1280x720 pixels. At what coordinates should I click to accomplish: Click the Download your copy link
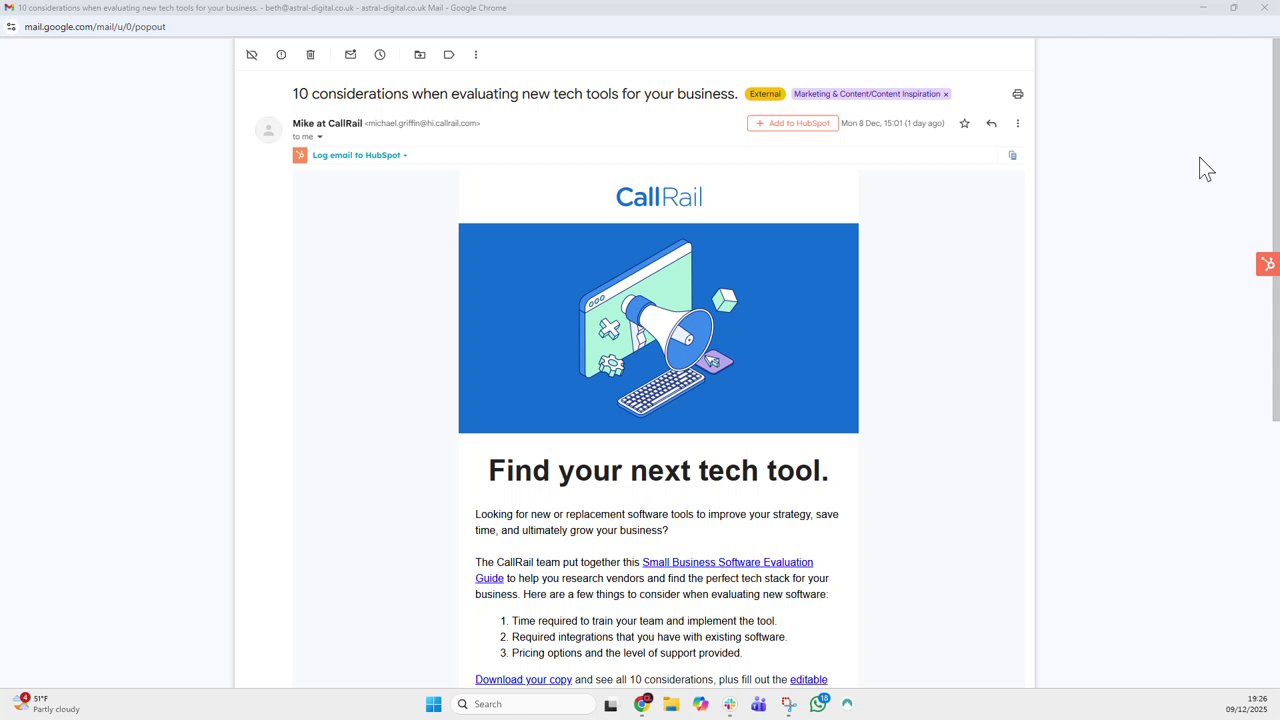point(523,680)
